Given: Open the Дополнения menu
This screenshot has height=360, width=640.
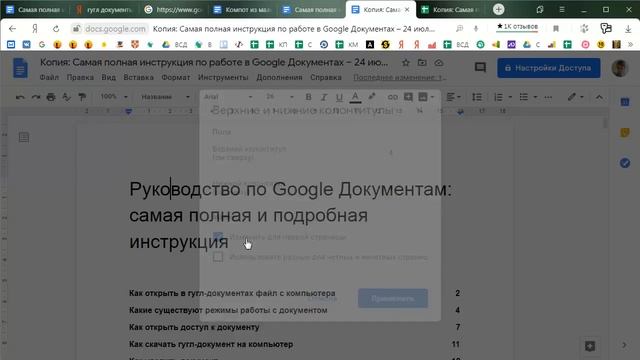Looking at the screenshot, I should (279, 78).
